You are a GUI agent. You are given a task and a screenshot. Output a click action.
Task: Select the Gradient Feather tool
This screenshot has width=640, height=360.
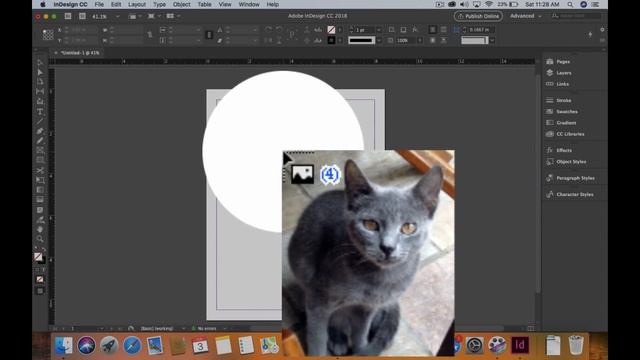(x=40, y=200)
